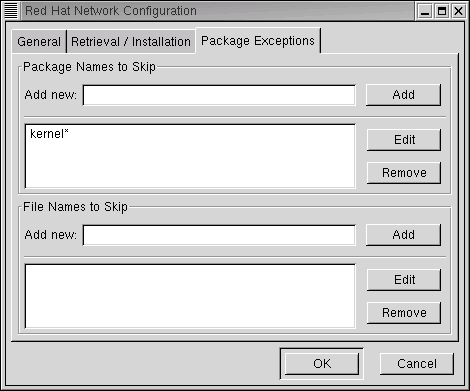Viewport: 470px width, 391px height.
Task: Edit the selected file name entry
Action: pos(404,280)
